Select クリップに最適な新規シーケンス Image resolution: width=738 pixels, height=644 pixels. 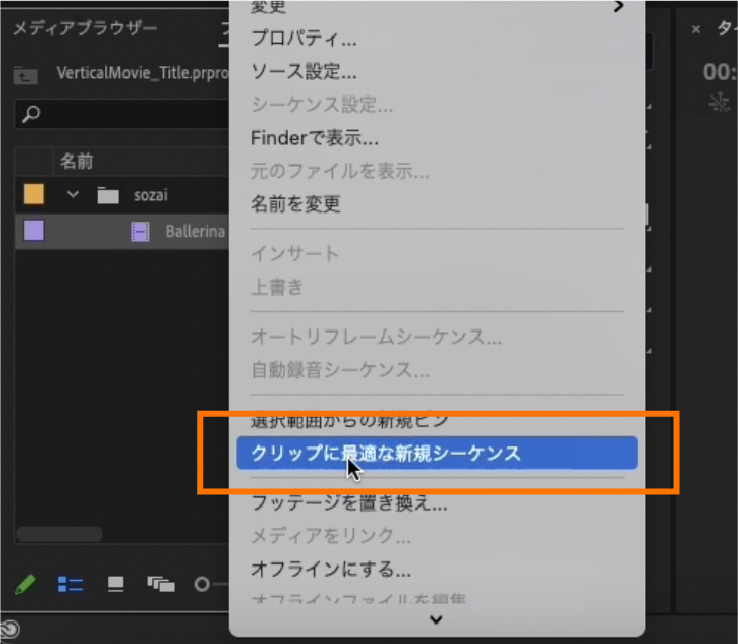point(437,453)
